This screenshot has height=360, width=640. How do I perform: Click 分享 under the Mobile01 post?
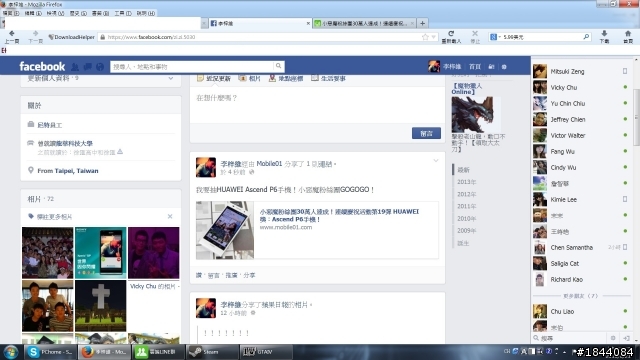249,275
